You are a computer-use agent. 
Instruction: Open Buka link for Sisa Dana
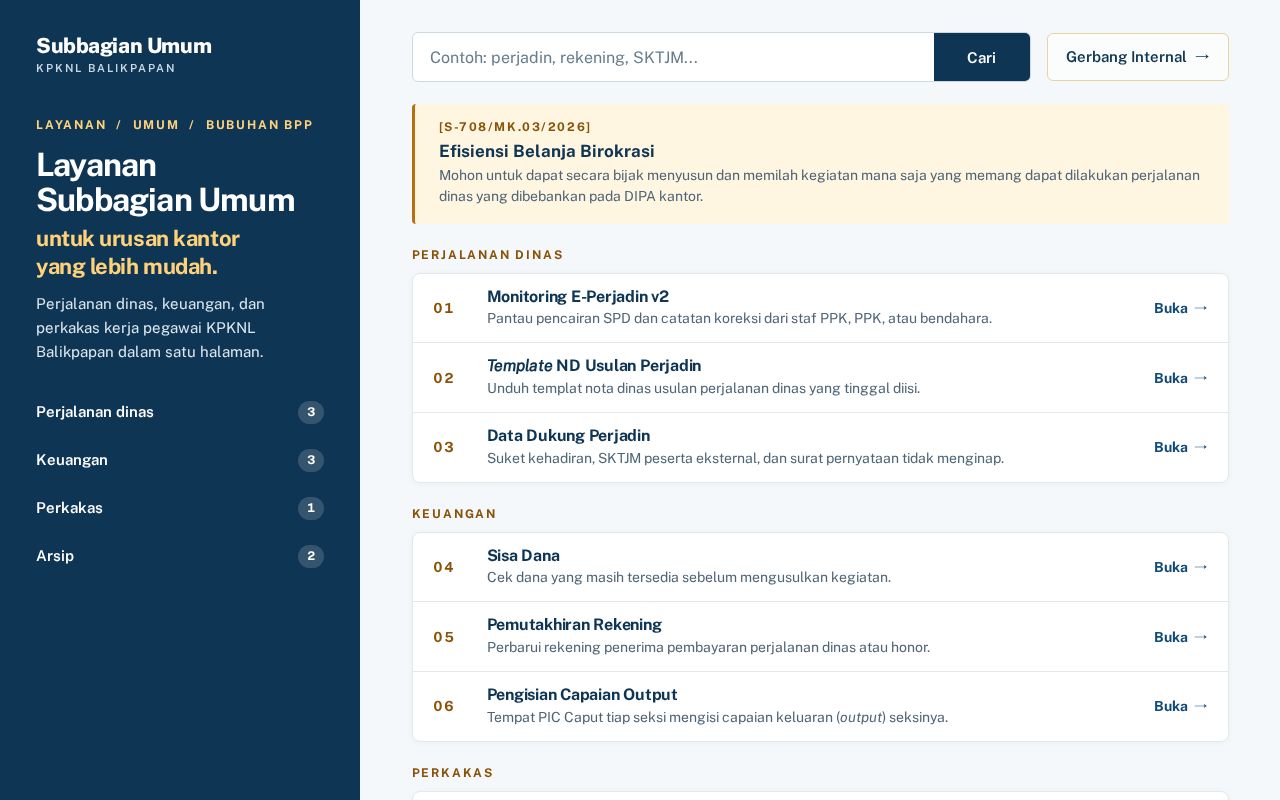coord(1181,567)
